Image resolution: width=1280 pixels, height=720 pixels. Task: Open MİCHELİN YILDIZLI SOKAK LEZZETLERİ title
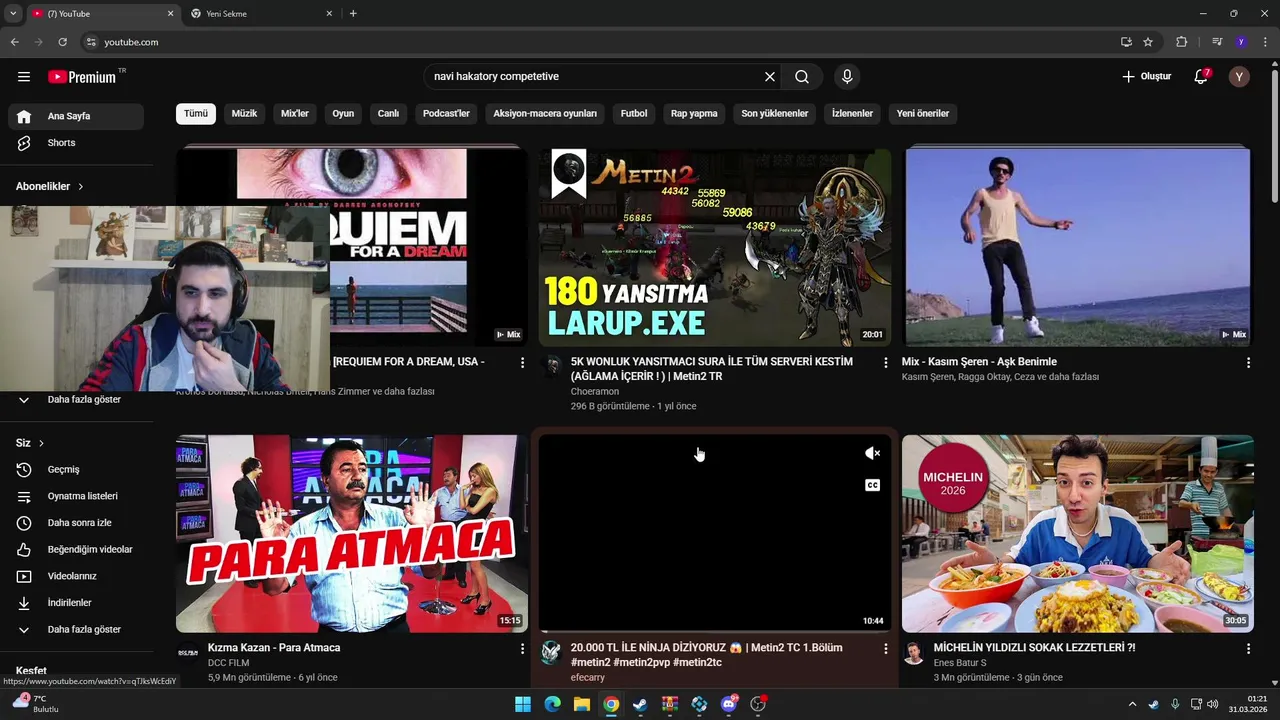pos(1034,648)
